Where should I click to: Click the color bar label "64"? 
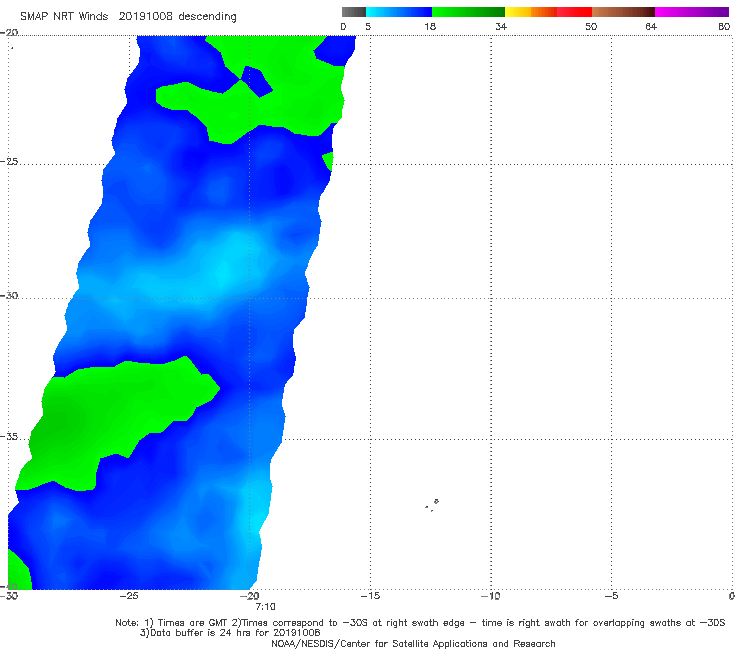click(651, 27)
